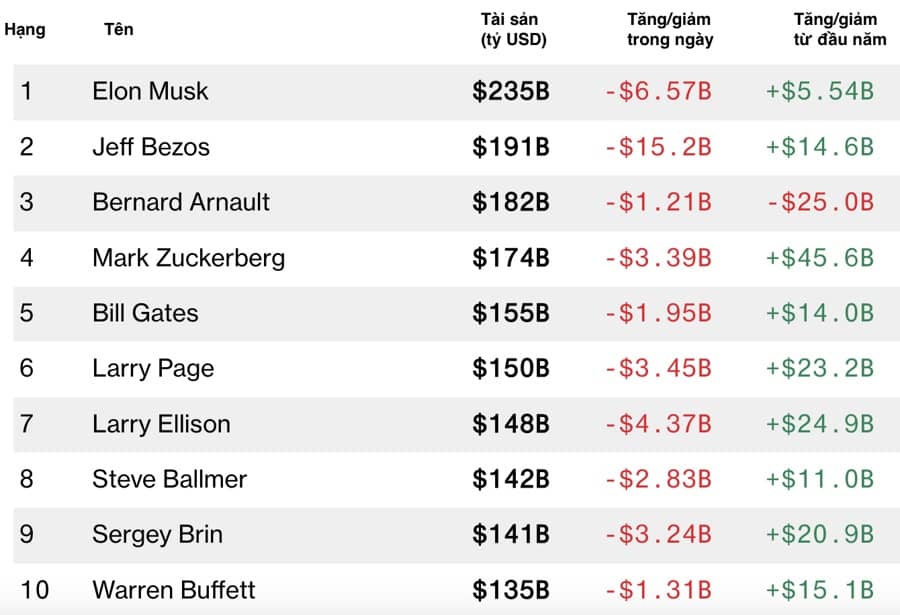
Task: Open the Bill Gates row name
Action: [145, 313]
